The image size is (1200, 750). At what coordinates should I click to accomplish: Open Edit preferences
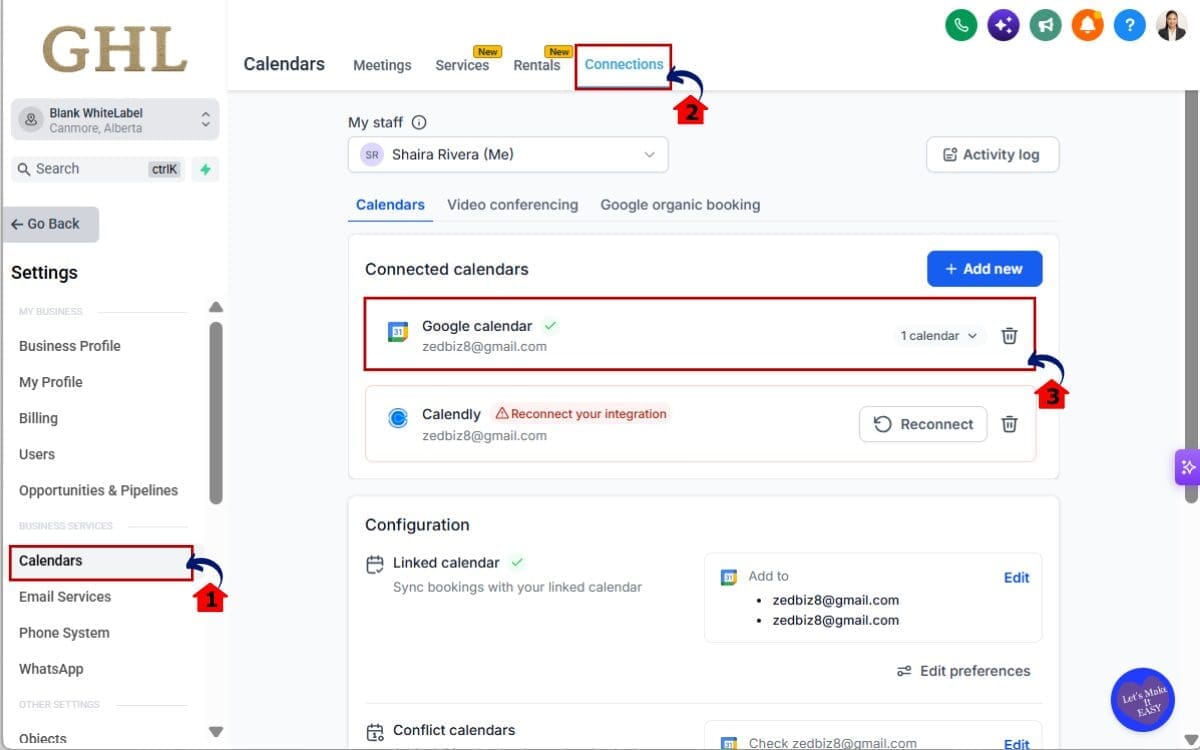coord(964,671)
